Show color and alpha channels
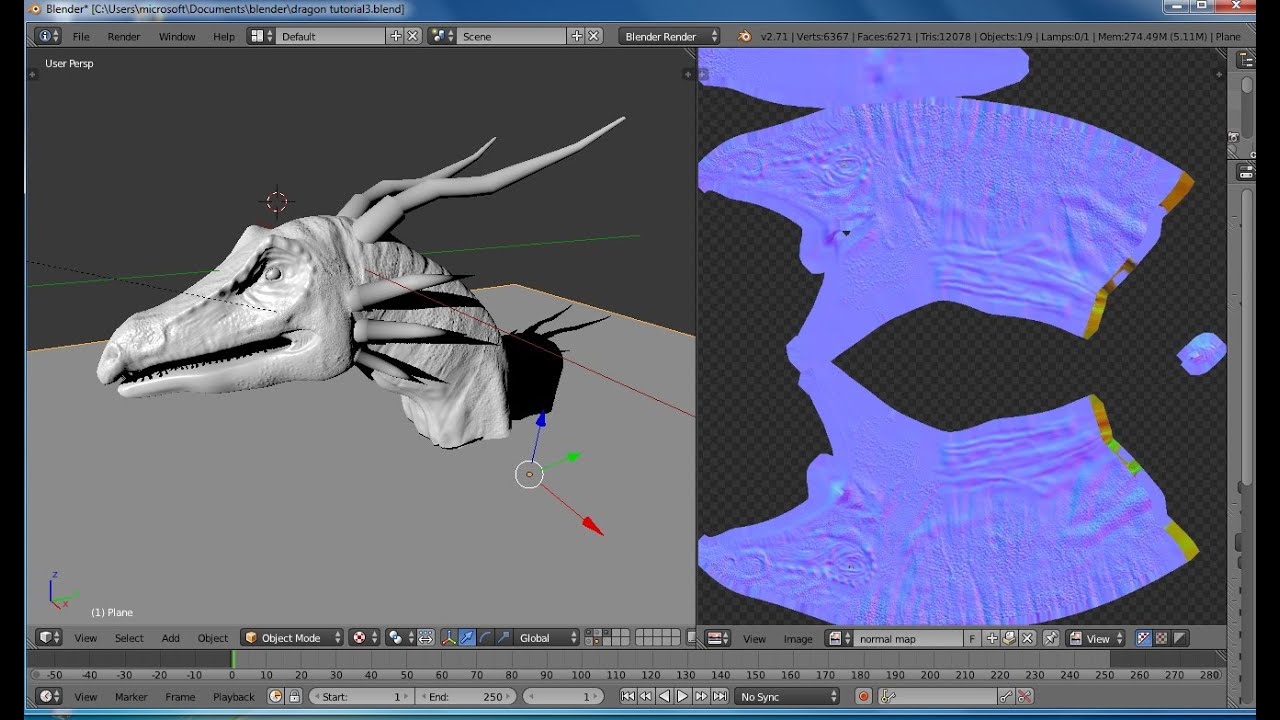Screen dimensions: 1280x720 (1144, 638)
